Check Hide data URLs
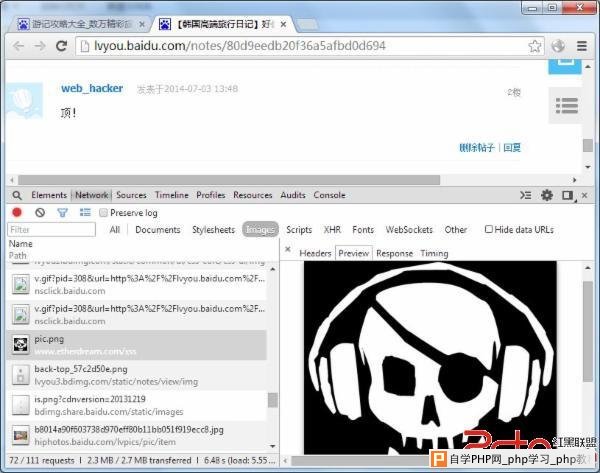Image resolution: width=600 pixels, height=473 pixels. point(488,229)
